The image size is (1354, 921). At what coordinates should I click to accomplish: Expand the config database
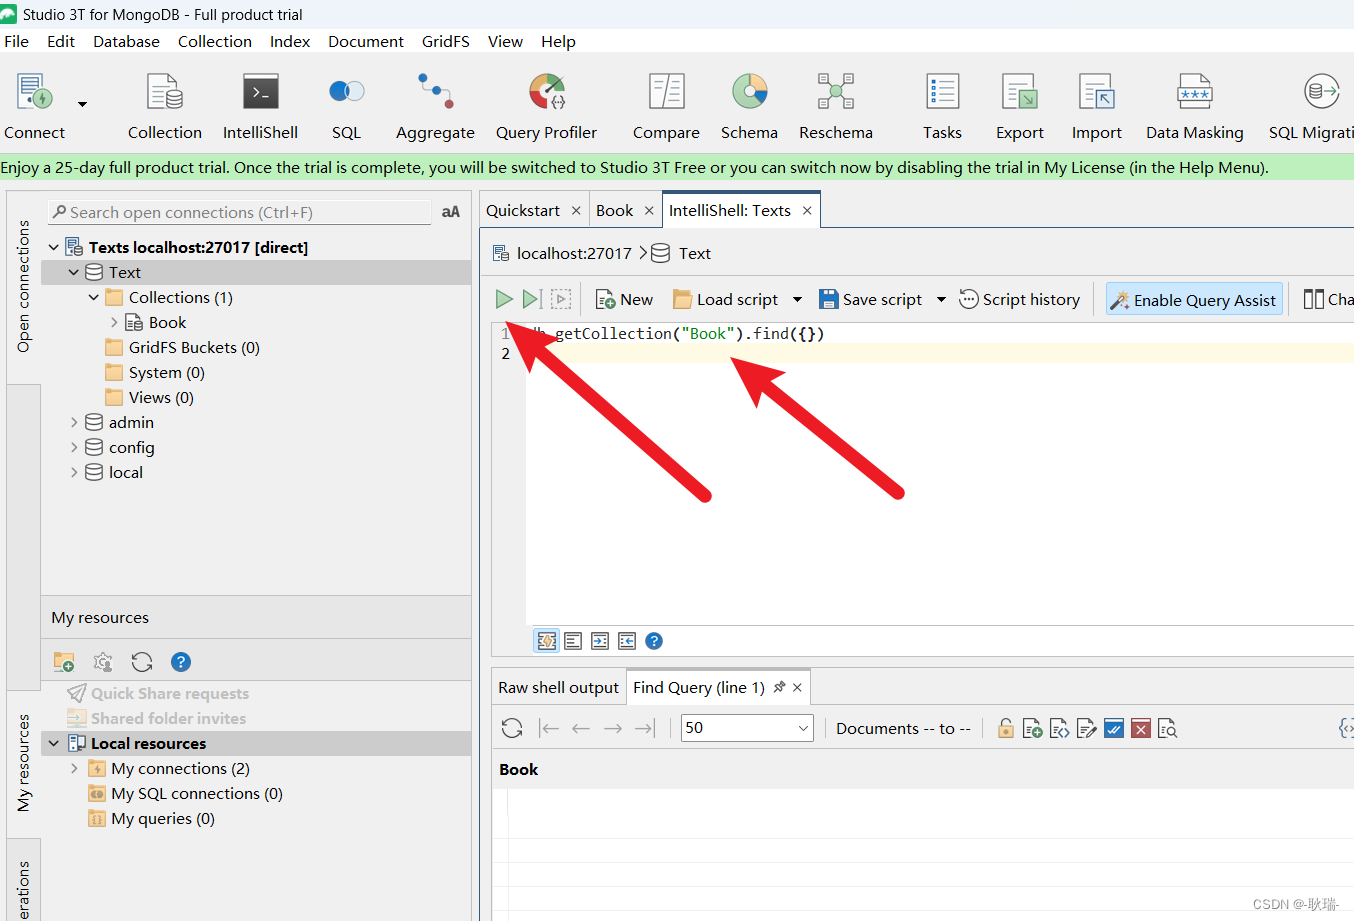click(x=74, y=447)
